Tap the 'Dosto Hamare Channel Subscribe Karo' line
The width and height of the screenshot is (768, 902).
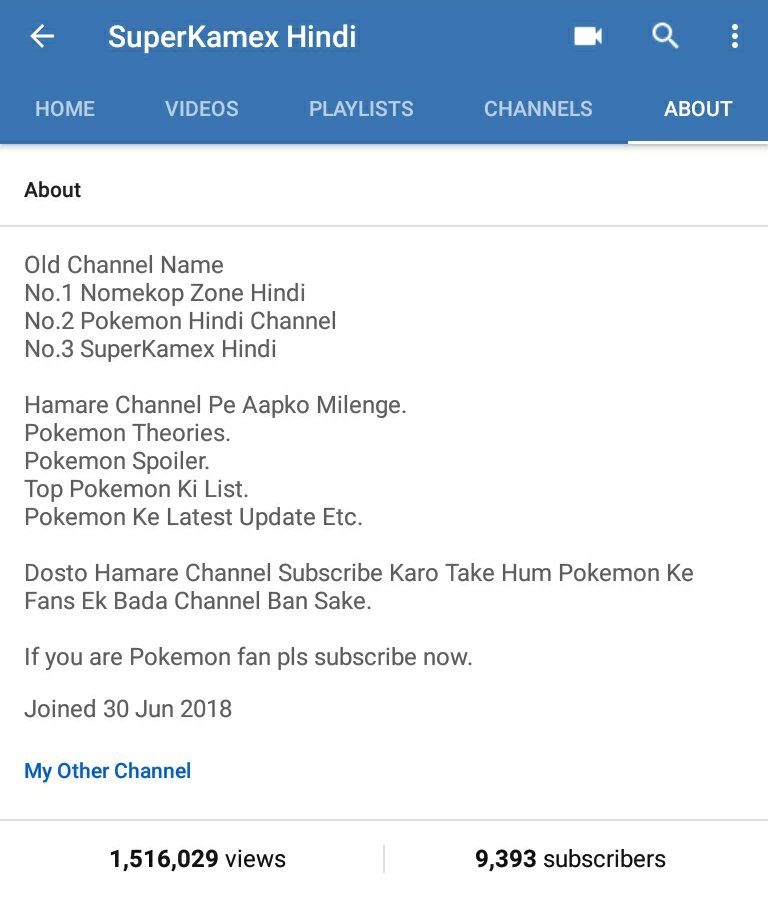[359, 573]
